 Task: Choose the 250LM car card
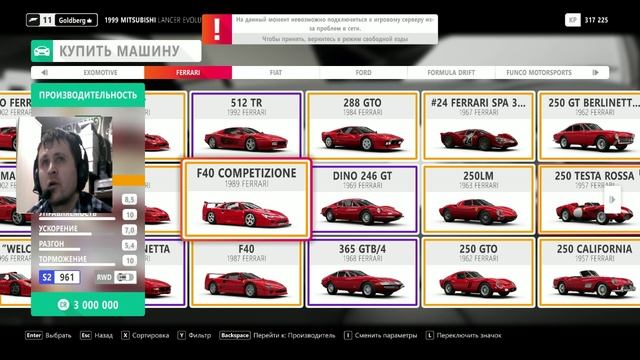pos(478,199)
